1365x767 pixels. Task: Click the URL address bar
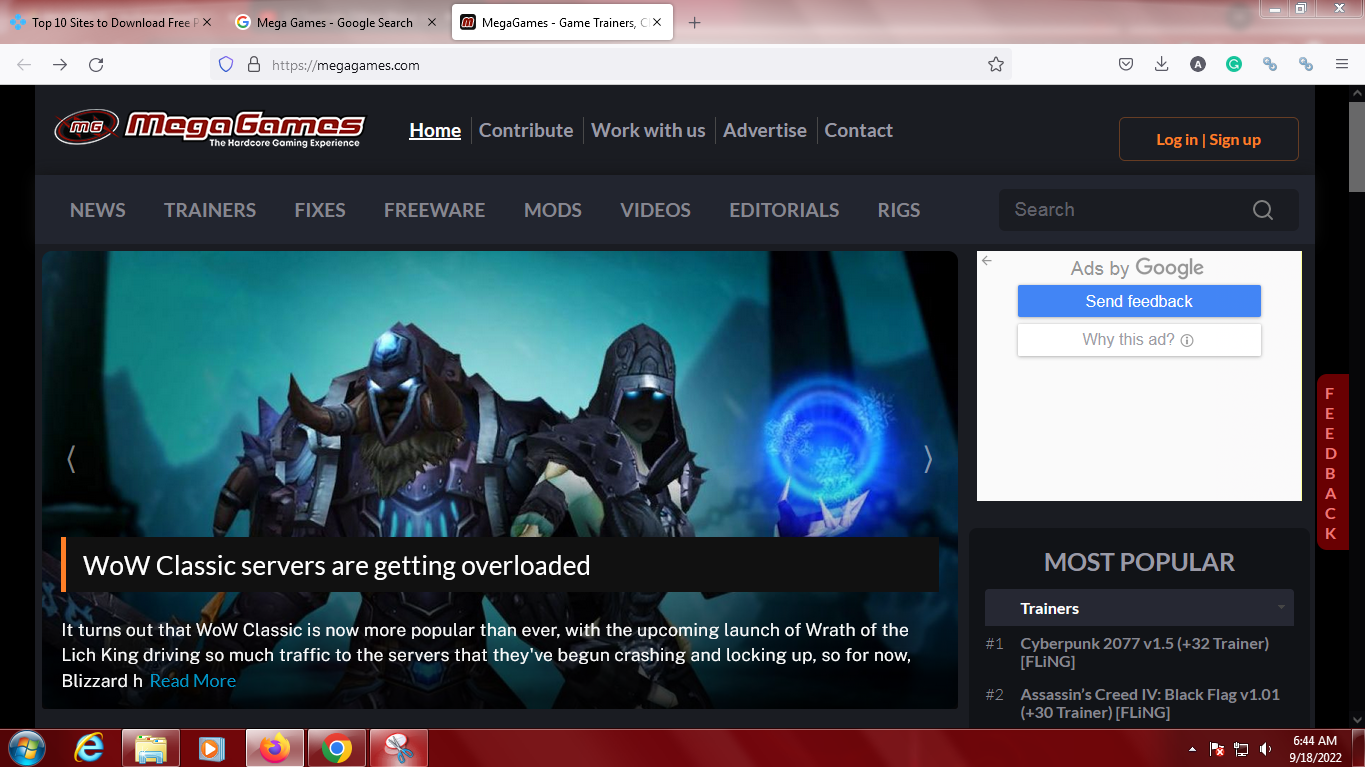(610, 64)
